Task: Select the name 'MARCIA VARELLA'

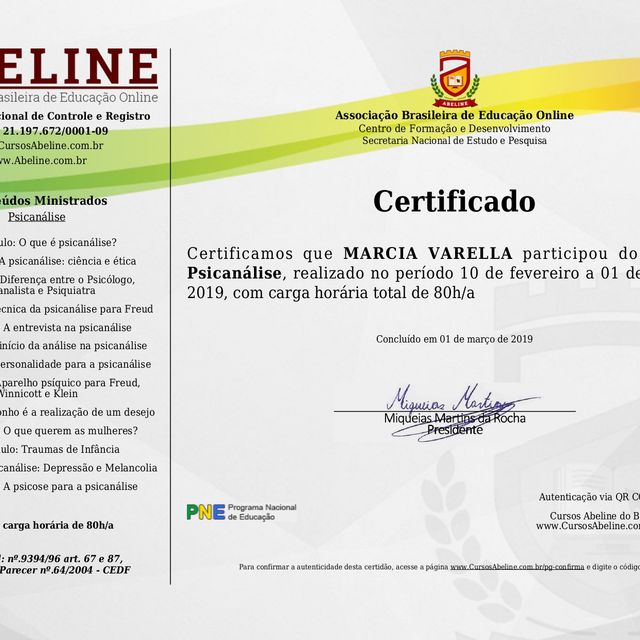Action: 428,253
